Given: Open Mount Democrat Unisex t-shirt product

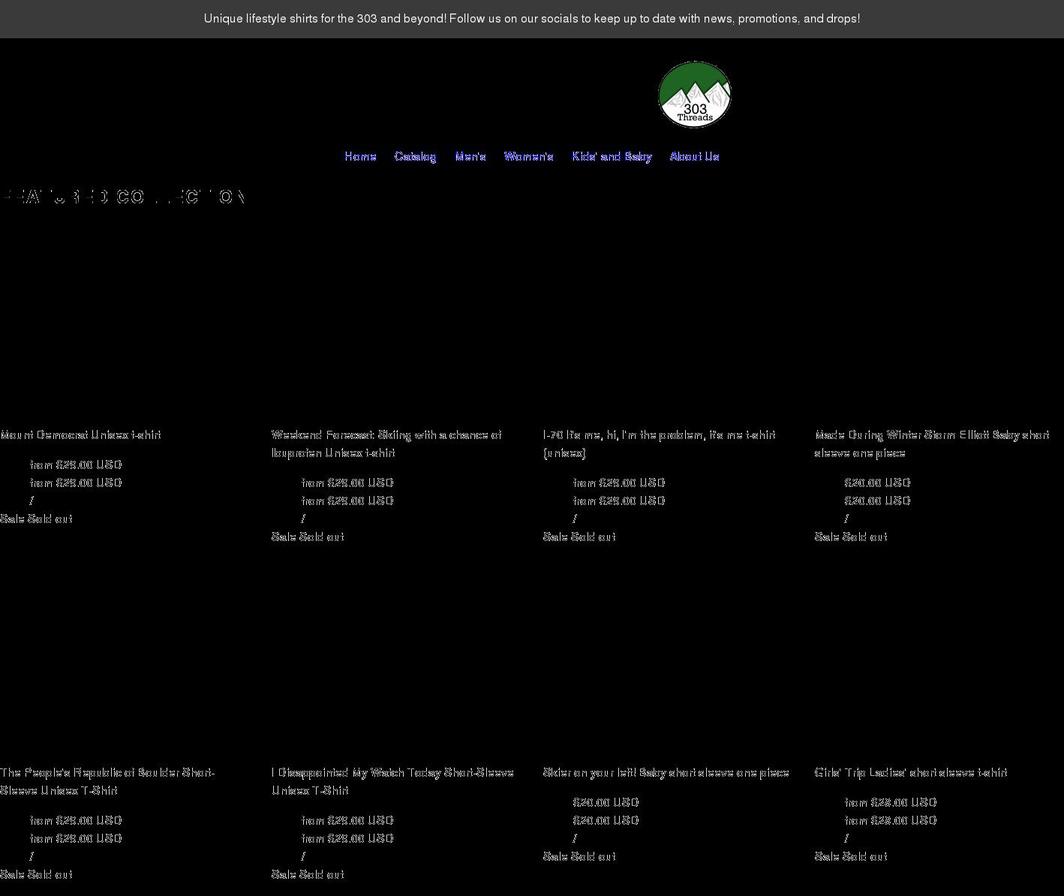Looking at the screenshot, I should point(81,435).
